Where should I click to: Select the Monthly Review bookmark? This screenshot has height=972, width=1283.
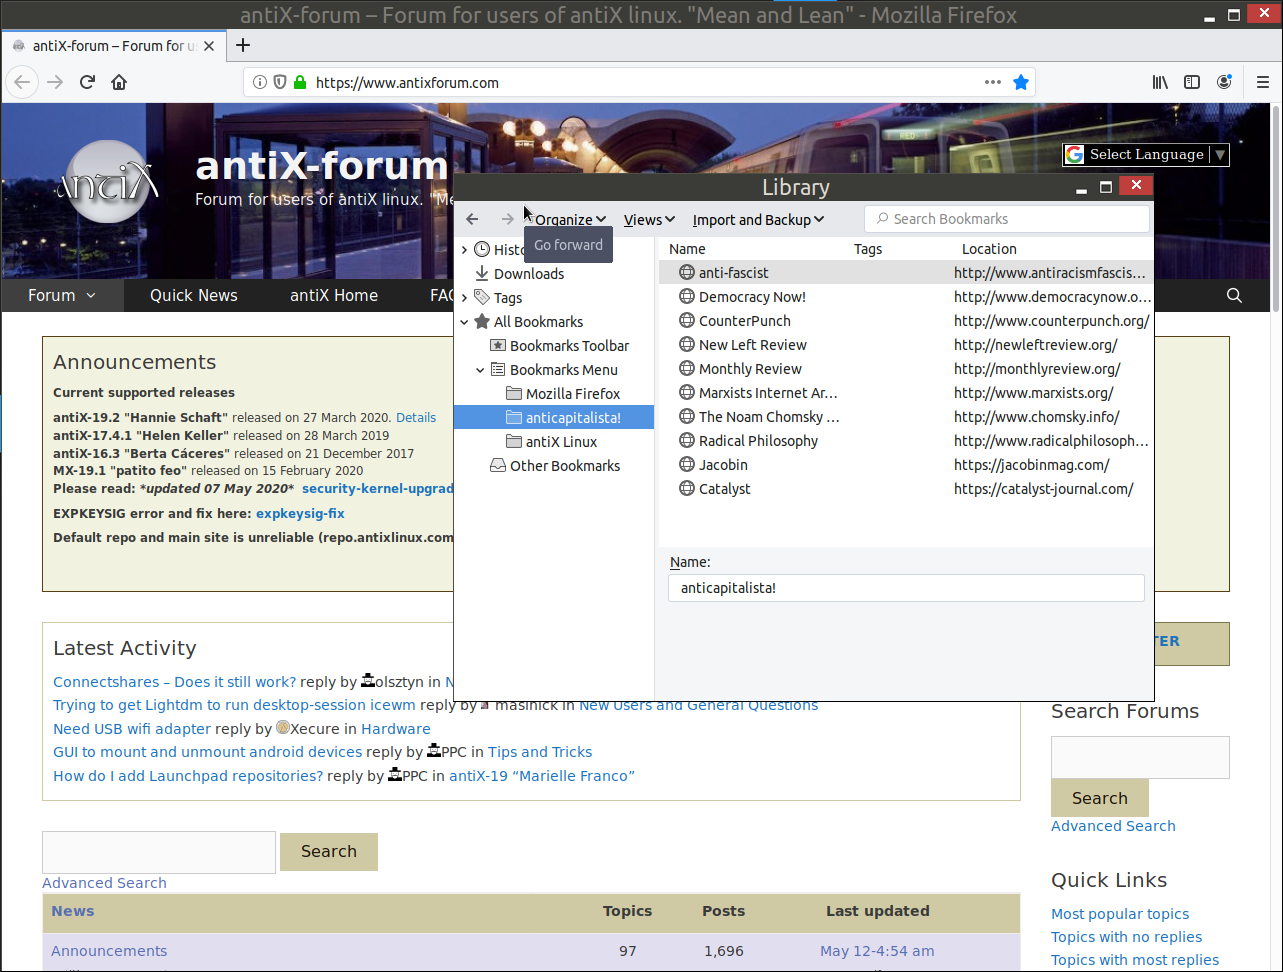pos(905,369)
